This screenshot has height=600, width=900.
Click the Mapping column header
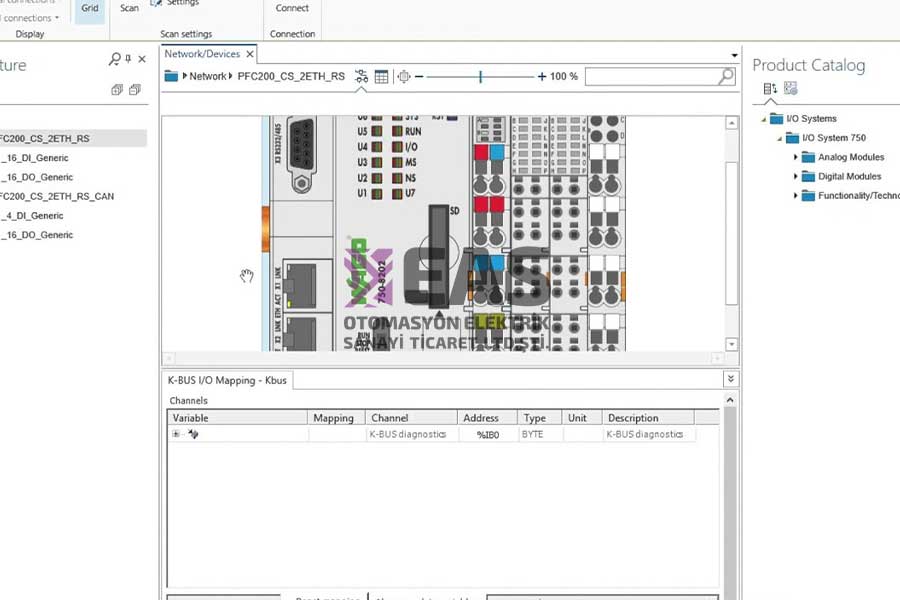[x=336, y=418]
